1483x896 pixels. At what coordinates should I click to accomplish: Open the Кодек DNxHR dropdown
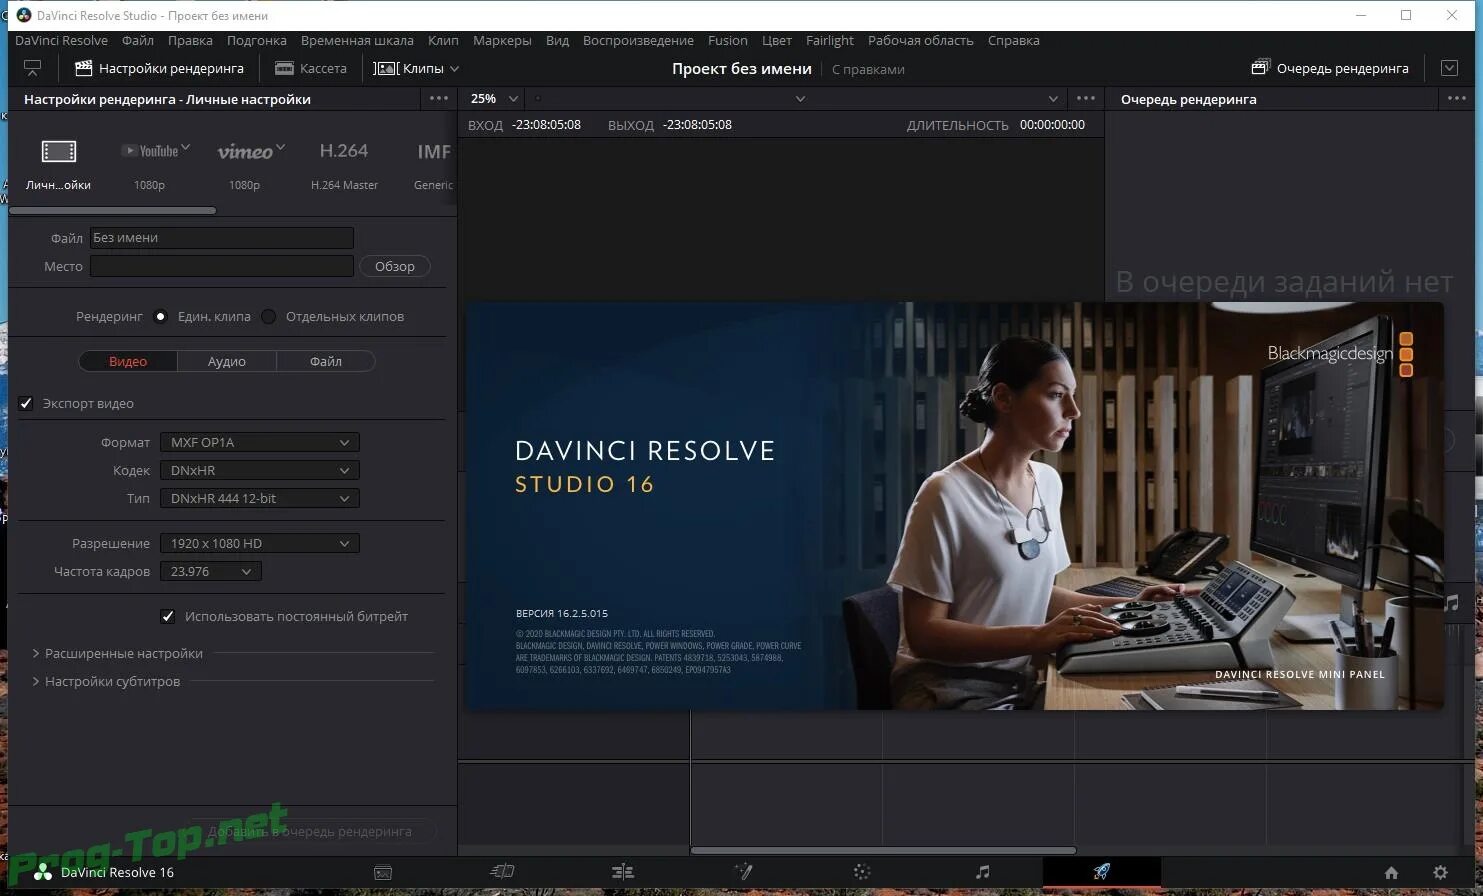click(259, 470)
